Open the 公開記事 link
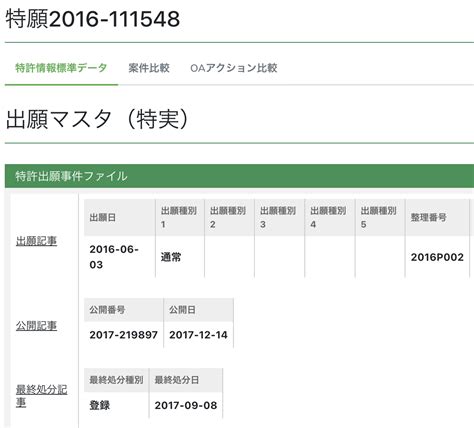This screenshot has height=428, width=474. tap(36, 326)
